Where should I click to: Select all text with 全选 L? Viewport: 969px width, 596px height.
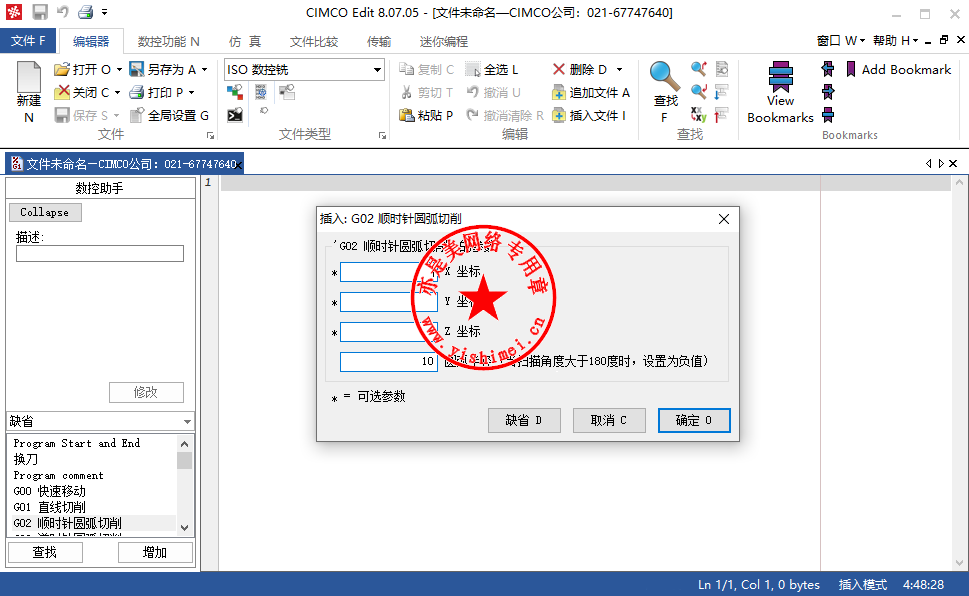(492, 69)
